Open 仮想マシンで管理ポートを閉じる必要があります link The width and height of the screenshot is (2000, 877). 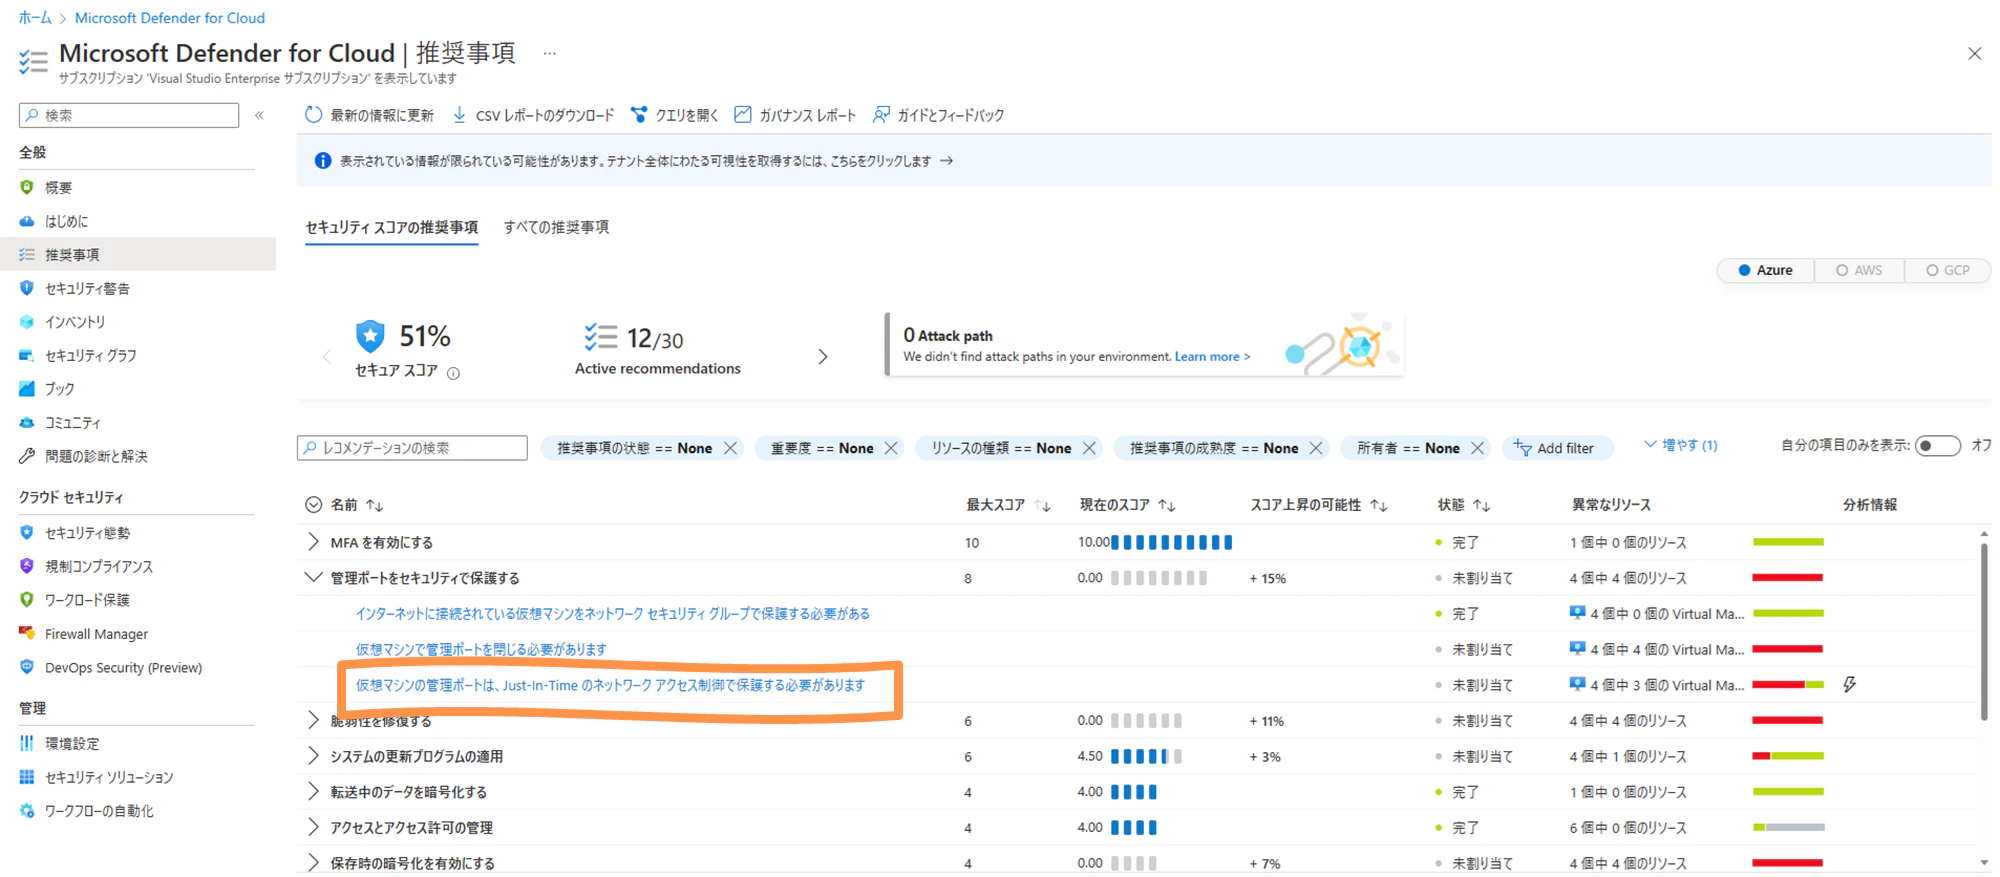[481, 649]
